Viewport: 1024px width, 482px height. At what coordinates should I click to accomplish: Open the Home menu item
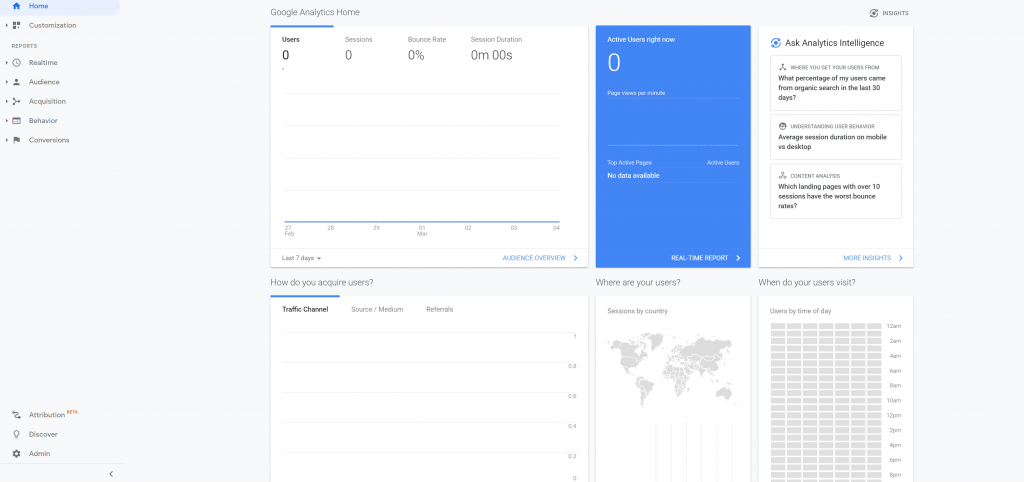tap(39, 6)
